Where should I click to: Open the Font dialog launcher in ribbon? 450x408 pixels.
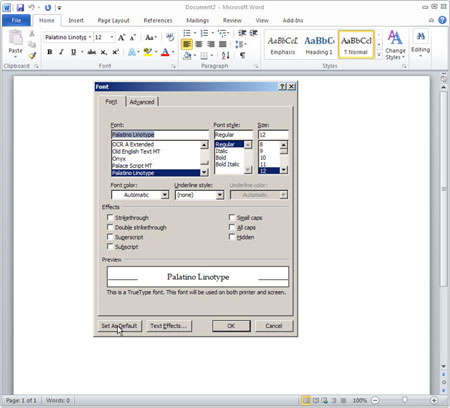tap(174, 67)
